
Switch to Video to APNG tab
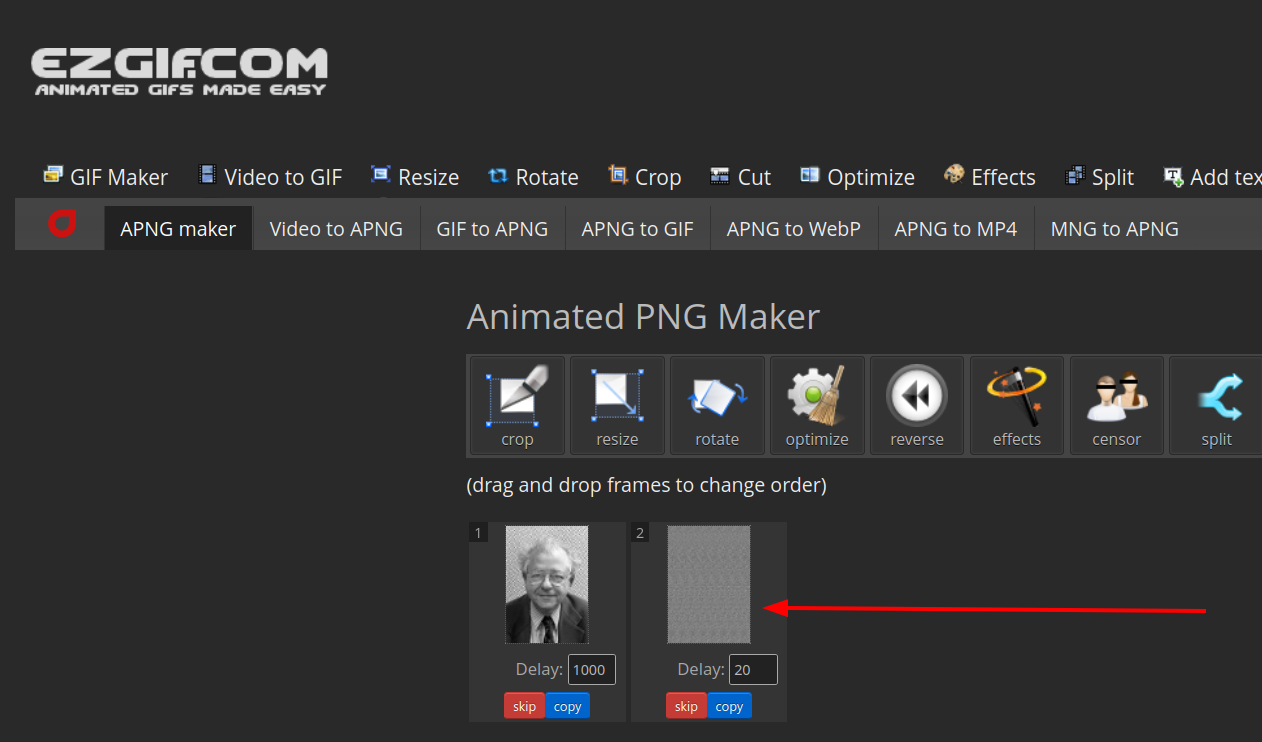coord(336,229)
